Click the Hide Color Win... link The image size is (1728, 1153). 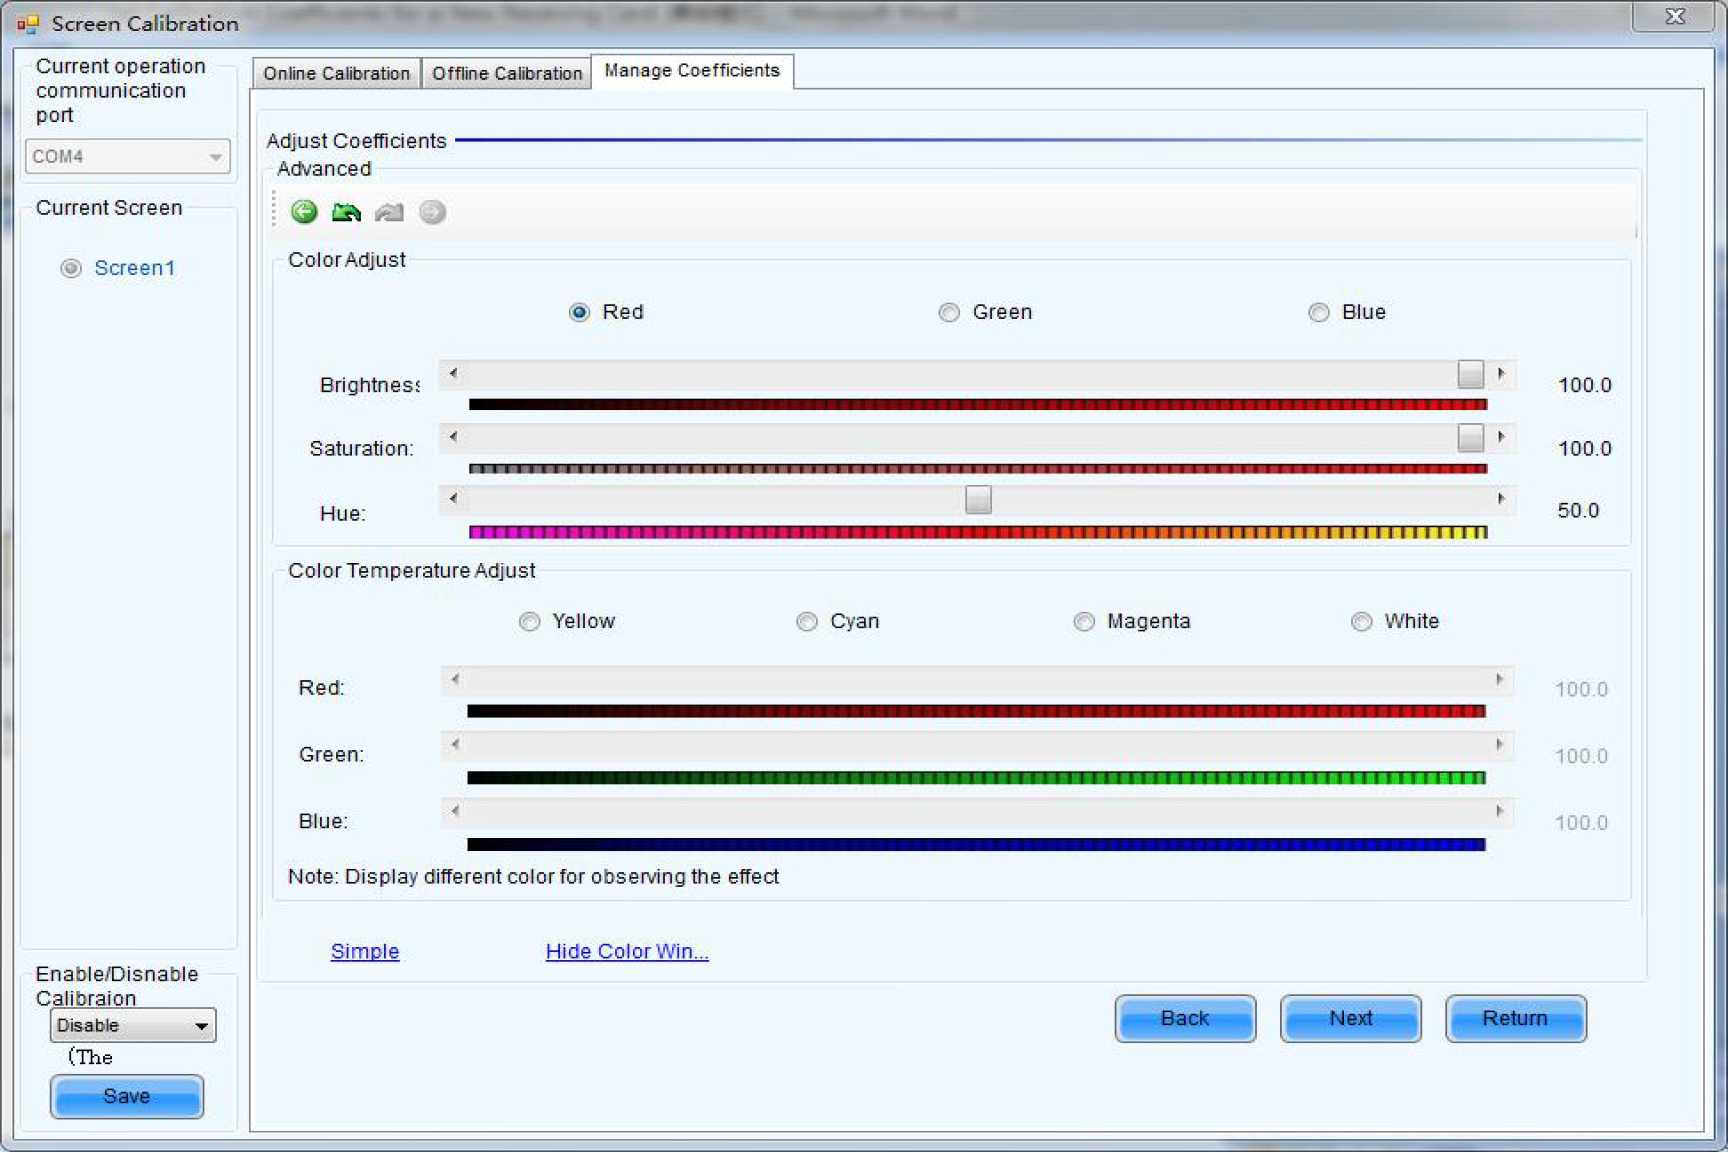[627, 951]
